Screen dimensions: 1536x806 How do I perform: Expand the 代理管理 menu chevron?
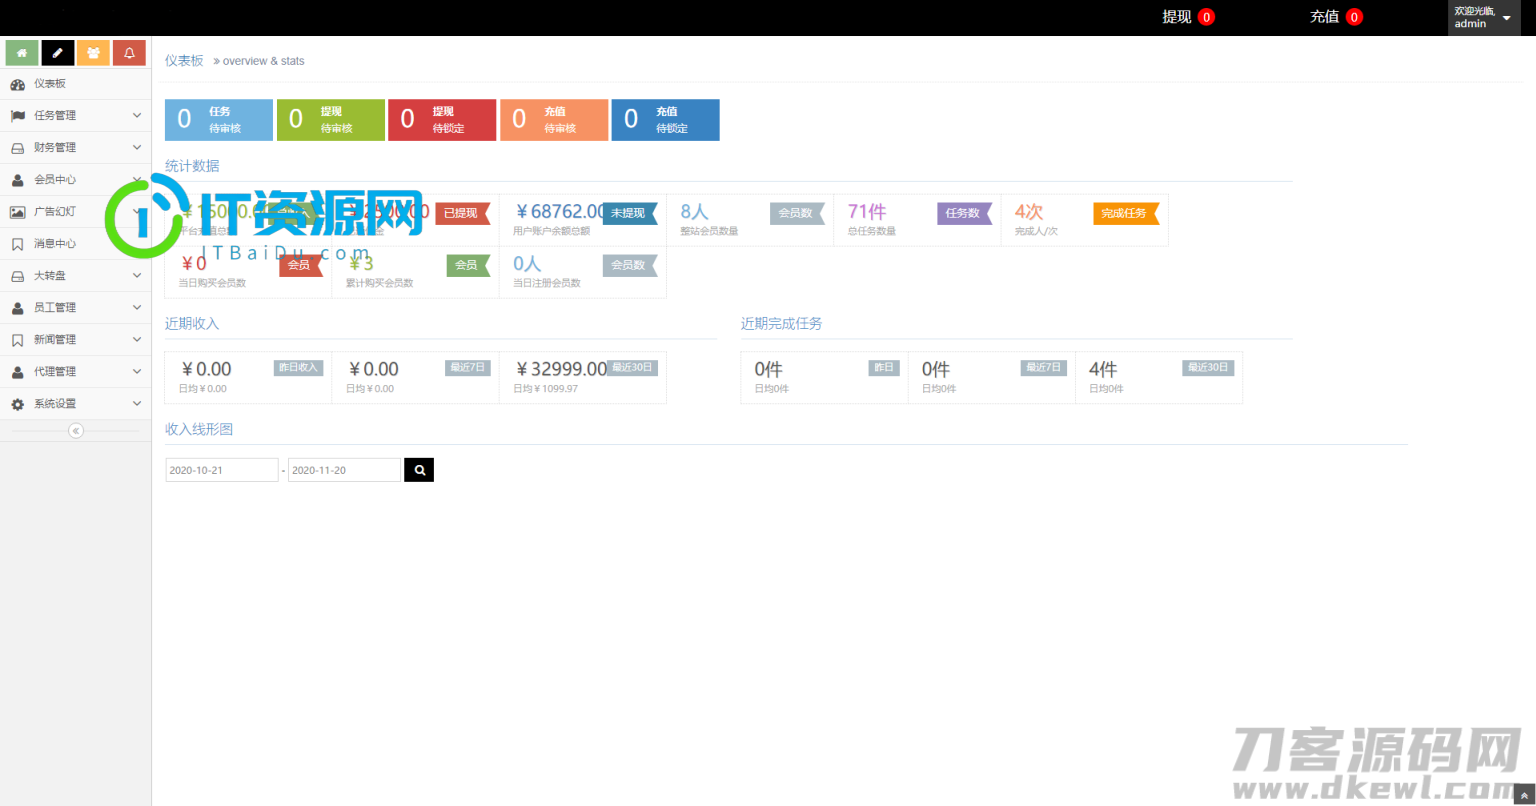tap(137, 372)
